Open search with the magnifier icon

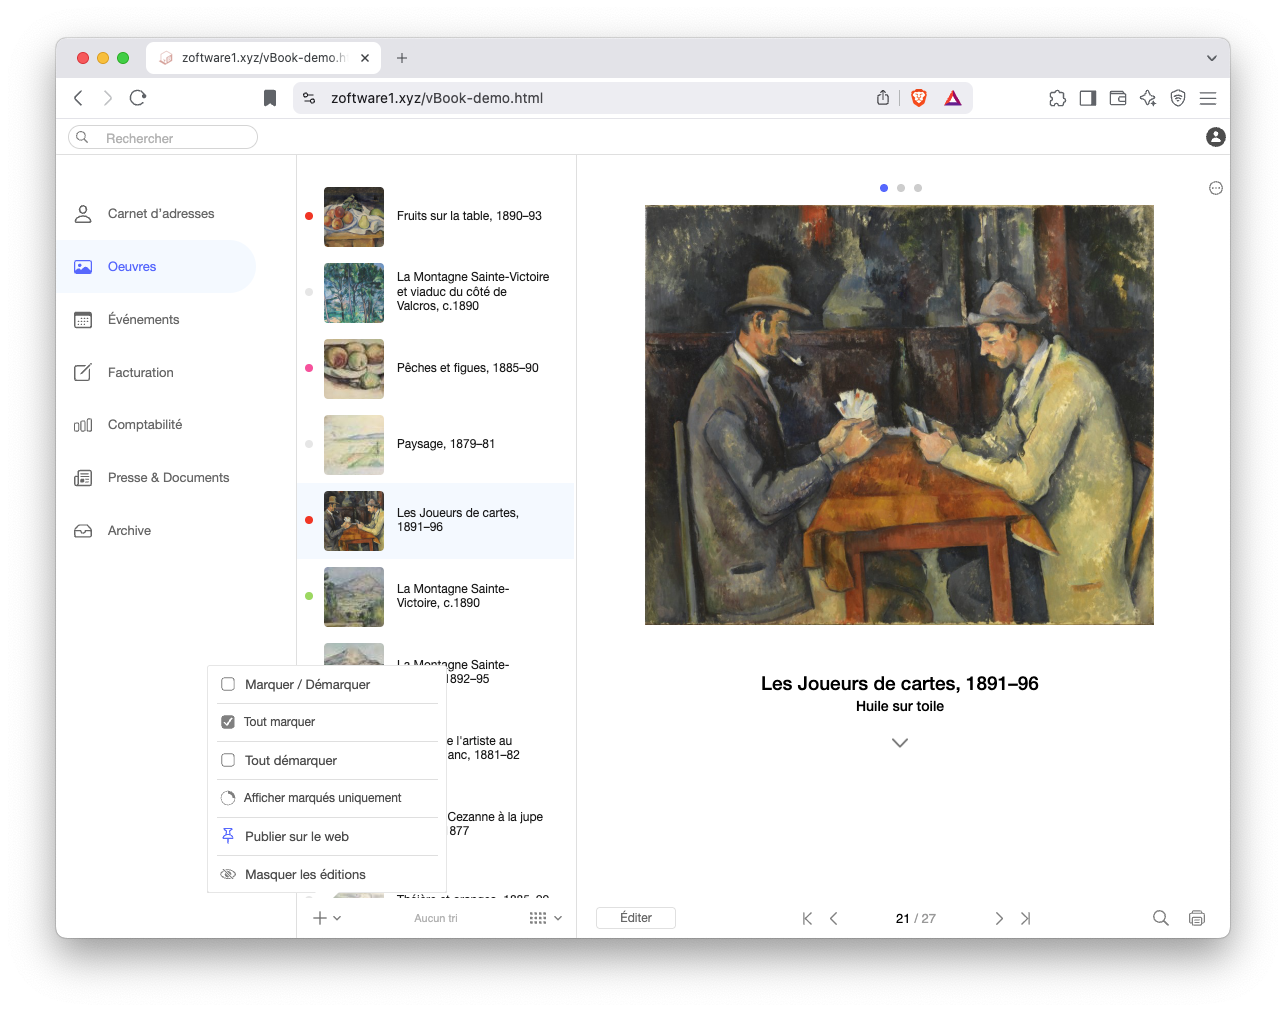tap(1160, 917)
